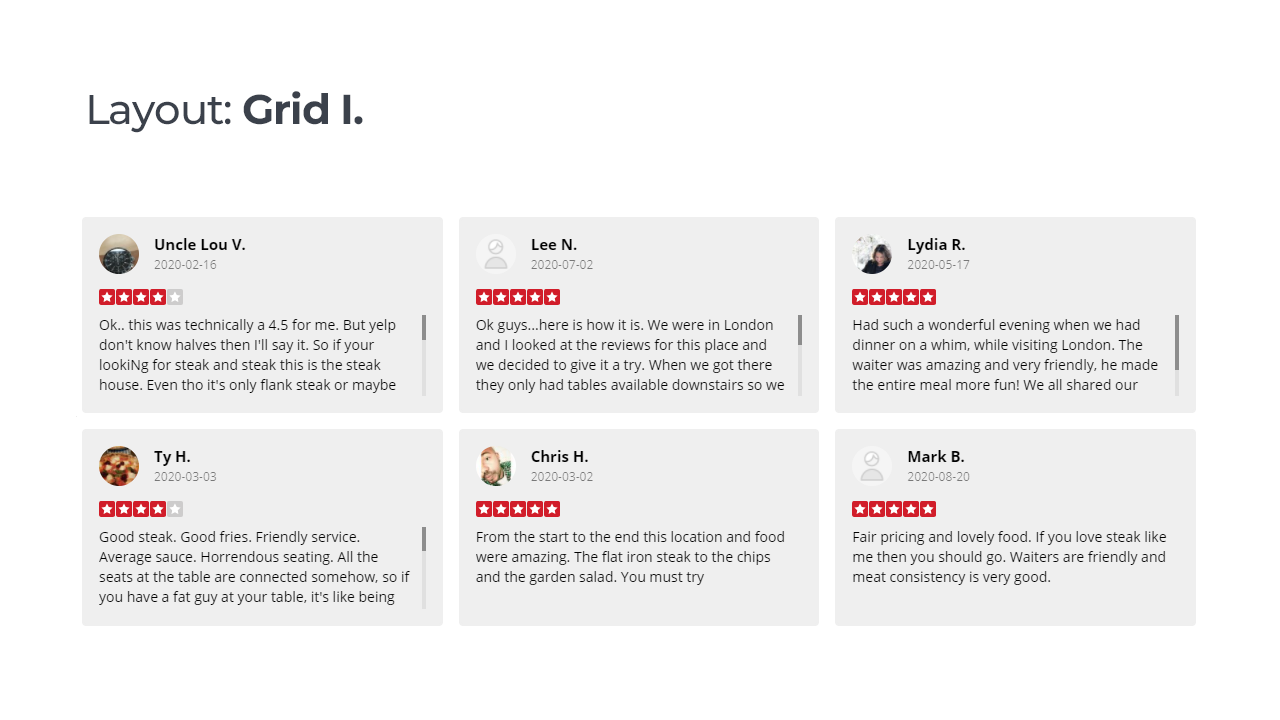Open Mark B.'s placeholder avatar
1280x720 pixels.
click(872, 466)
